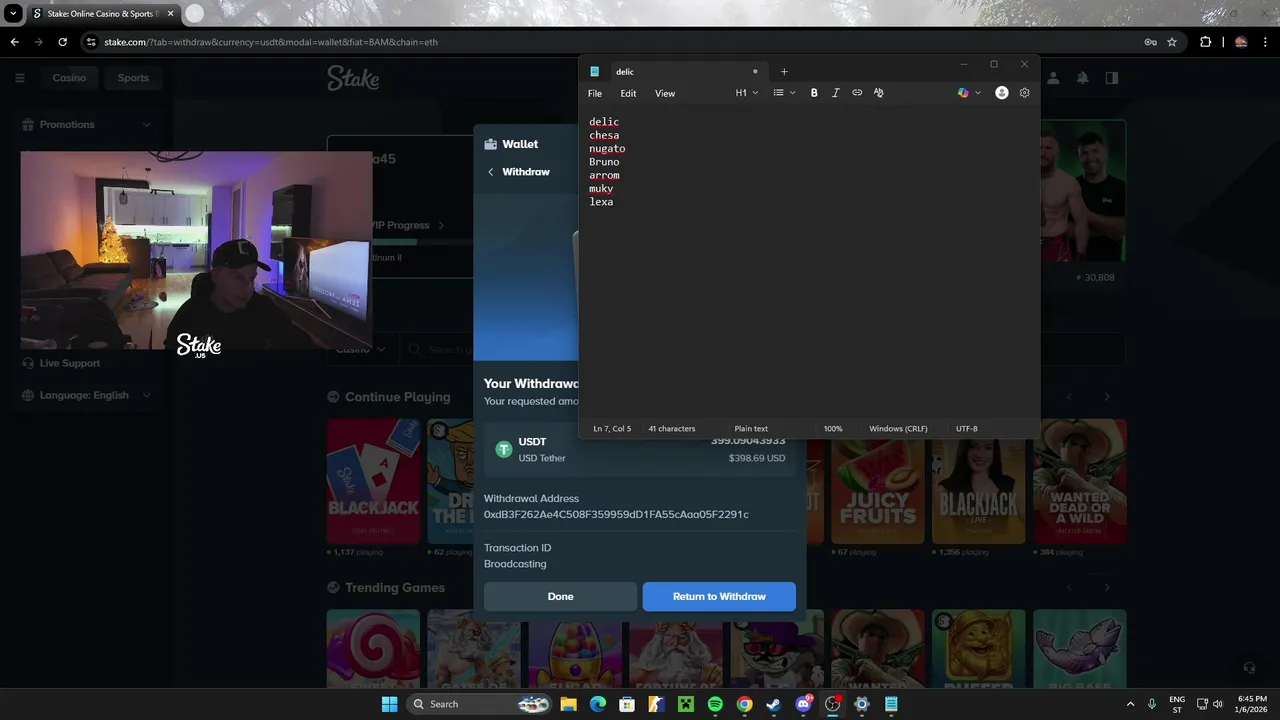Insert a link in Notepad toolbar
Image resolution: width=1280 pixels, height=720 pixels.
(857, 93)
